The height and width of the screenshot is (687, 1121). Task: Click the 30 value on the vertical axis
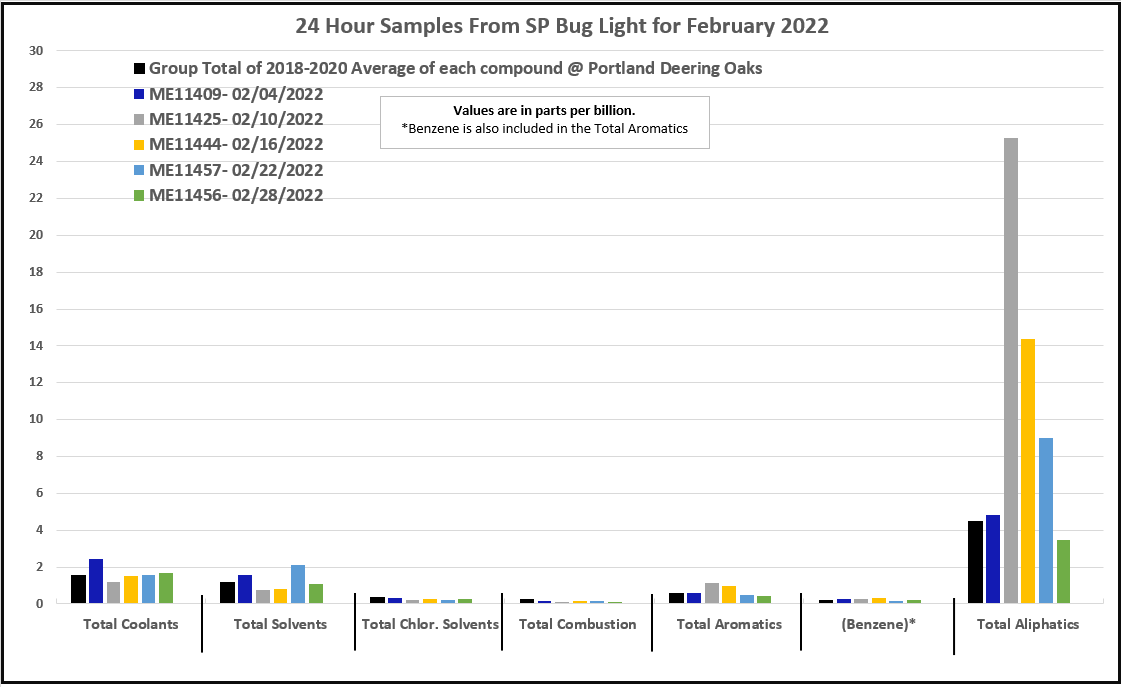[x=36, y=50]
